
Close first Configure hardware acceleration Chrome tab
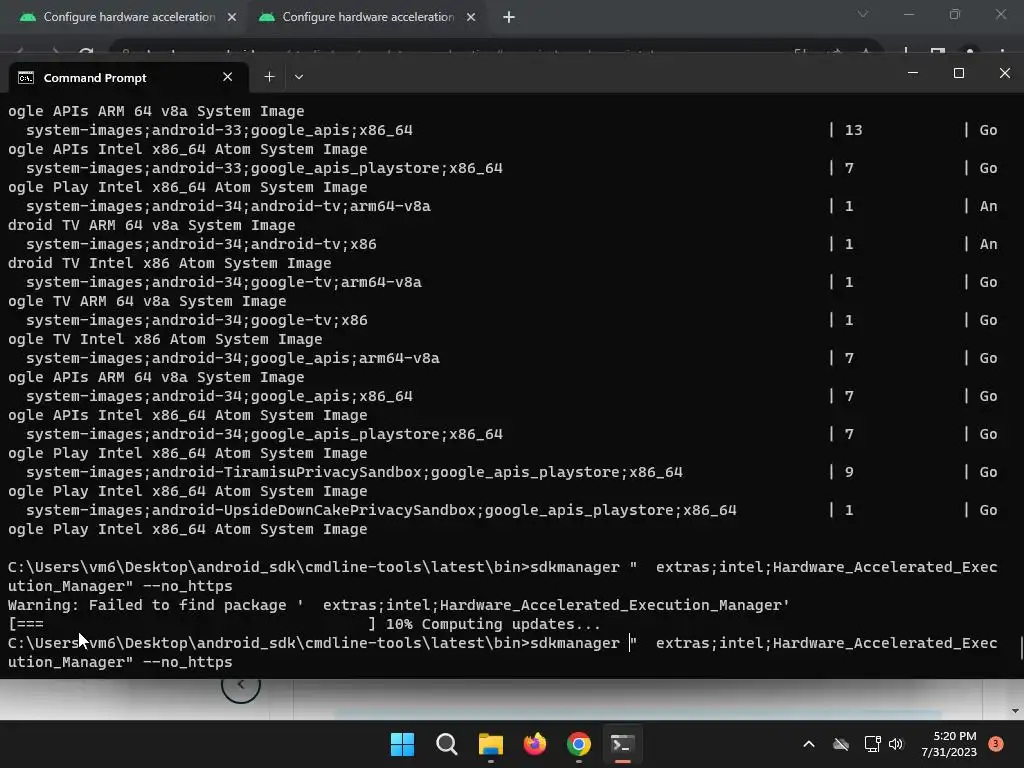click(232, 17)
